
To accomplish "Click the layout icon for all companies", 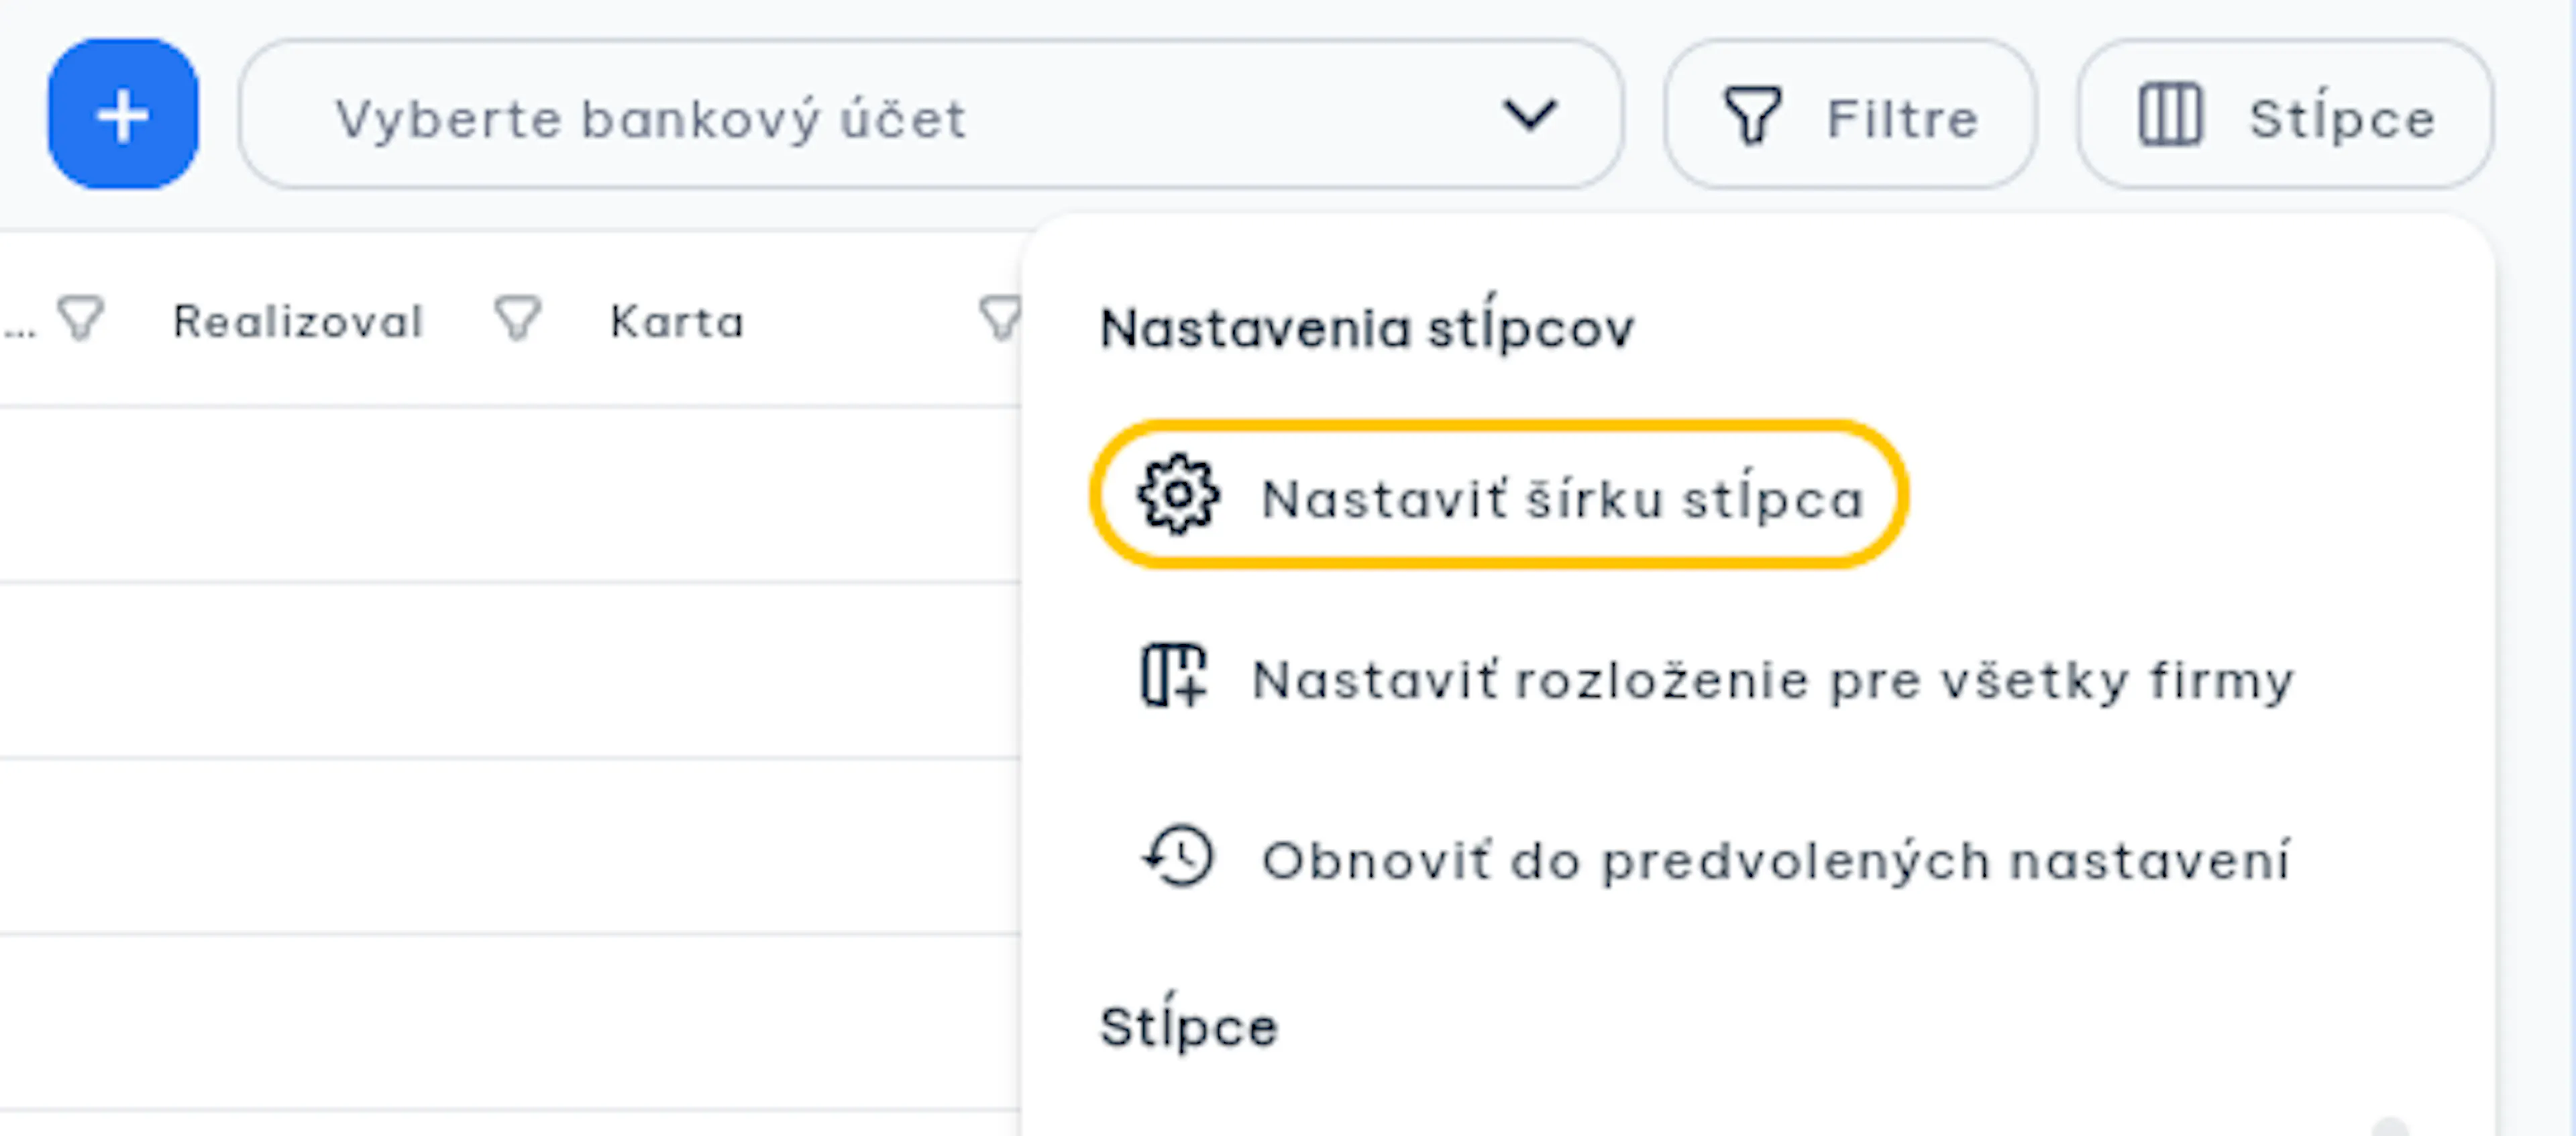I will pos(1174,677).
